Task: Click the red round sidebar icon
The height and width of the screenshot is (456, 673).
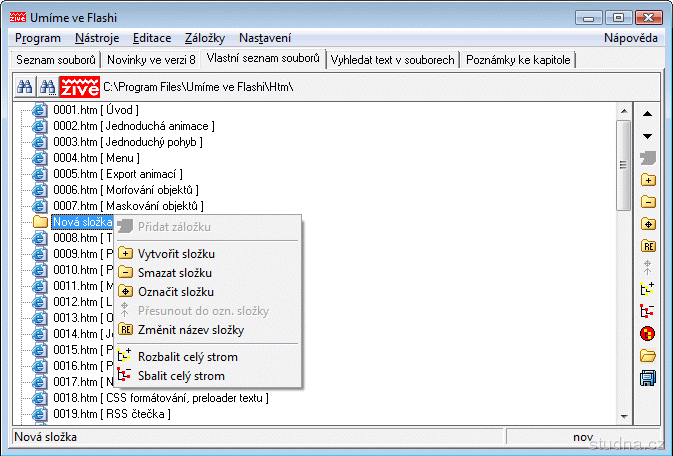Action: [647, 333]
